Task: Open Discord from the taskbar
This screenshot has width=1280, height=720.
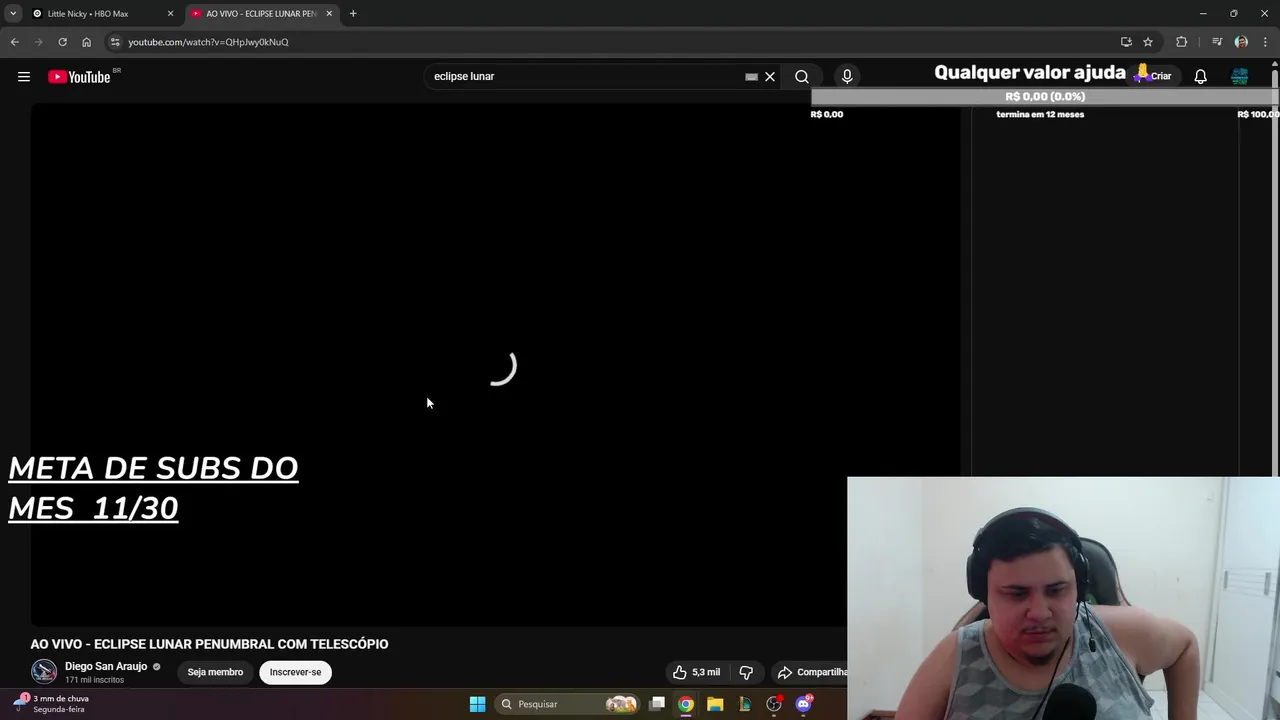Action: point(803,704)
